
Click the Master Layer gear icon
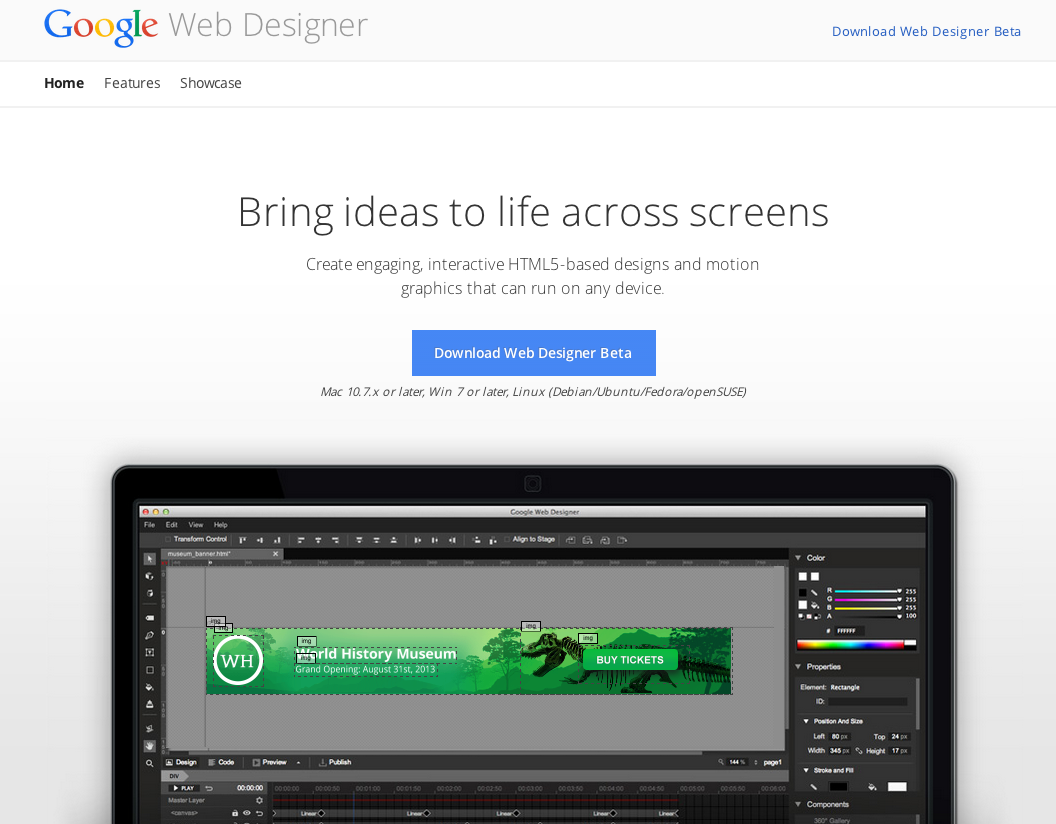point(259,800)
